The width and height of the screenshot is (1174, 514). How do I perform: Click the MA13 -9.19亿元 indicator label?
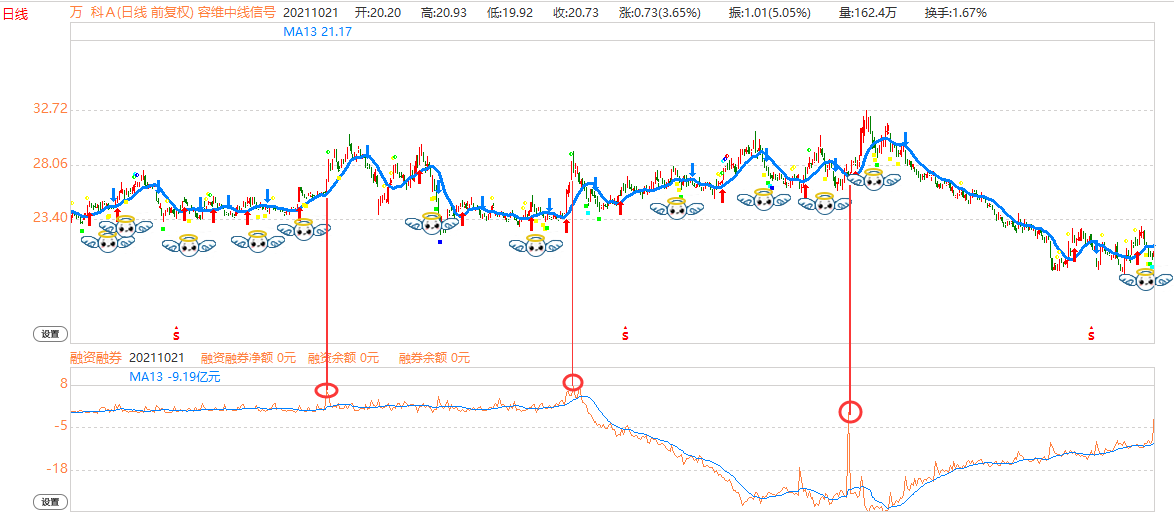tap(175, 377)
